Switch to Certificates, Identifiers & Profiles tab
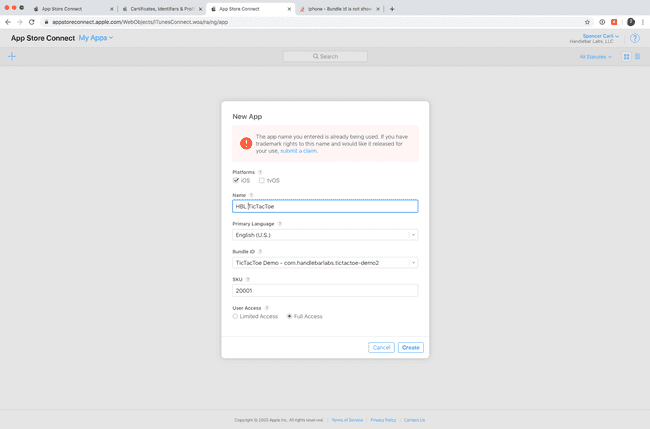The height and width of the screenshot is (429, 650). pyautogui.click(x=162, y=9)
